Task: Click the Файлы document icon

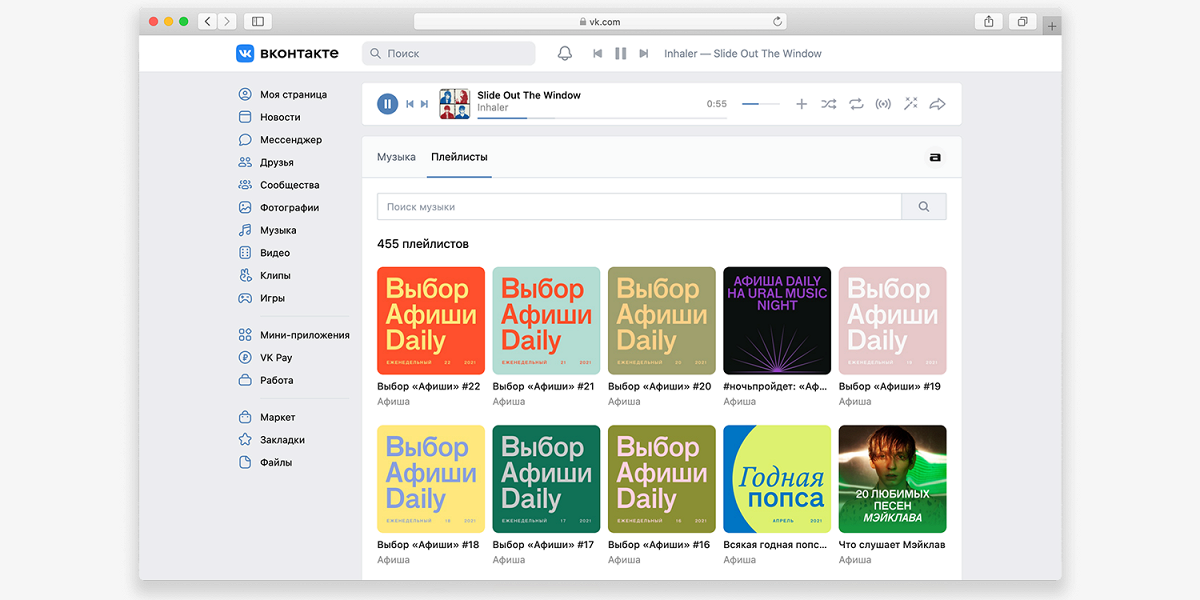Action: [245, 463]
